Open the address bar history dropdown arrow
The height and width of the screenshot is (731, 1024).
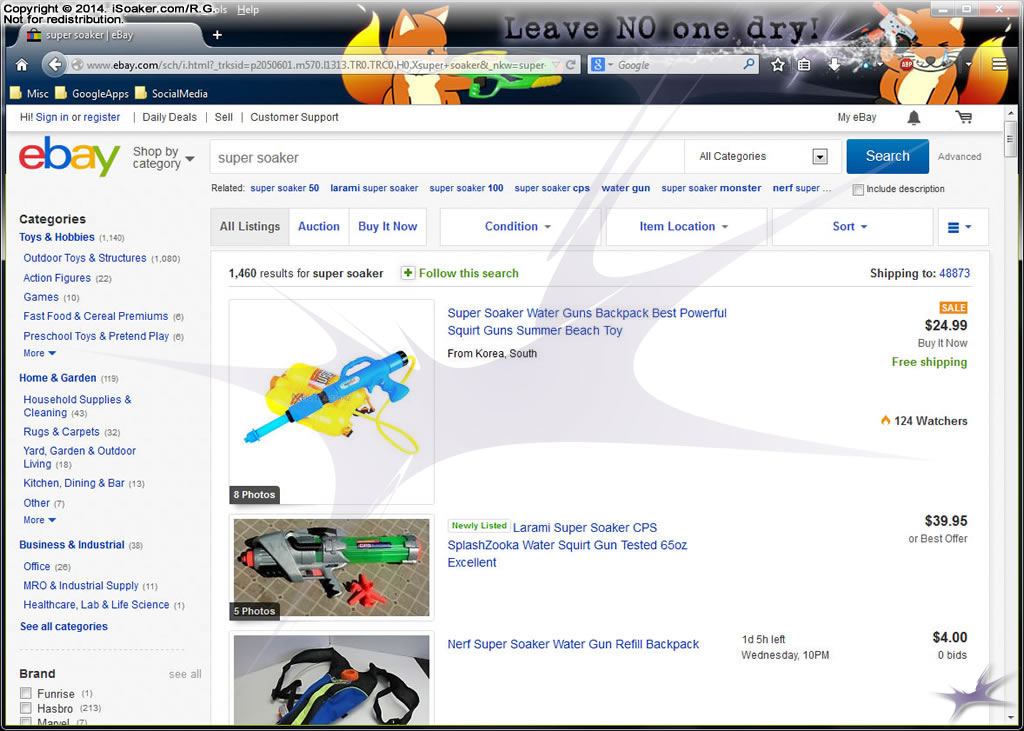[x=556, y=65]
